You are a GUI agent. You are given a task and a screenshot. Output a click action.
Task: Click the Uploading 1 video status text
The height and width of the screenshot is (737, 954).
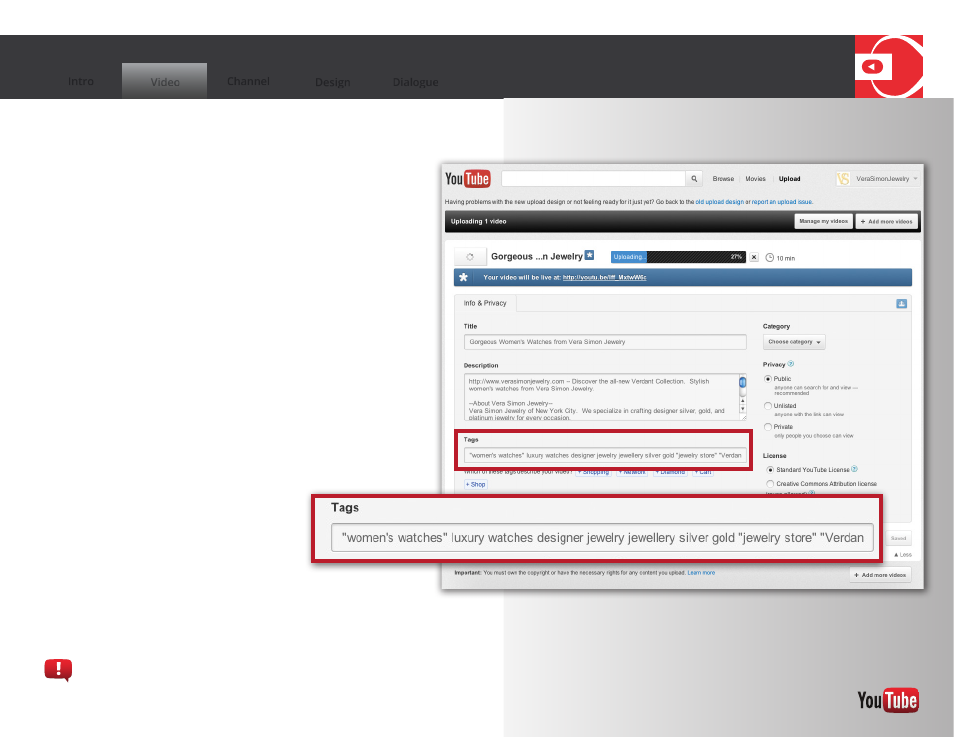[478, 222]
